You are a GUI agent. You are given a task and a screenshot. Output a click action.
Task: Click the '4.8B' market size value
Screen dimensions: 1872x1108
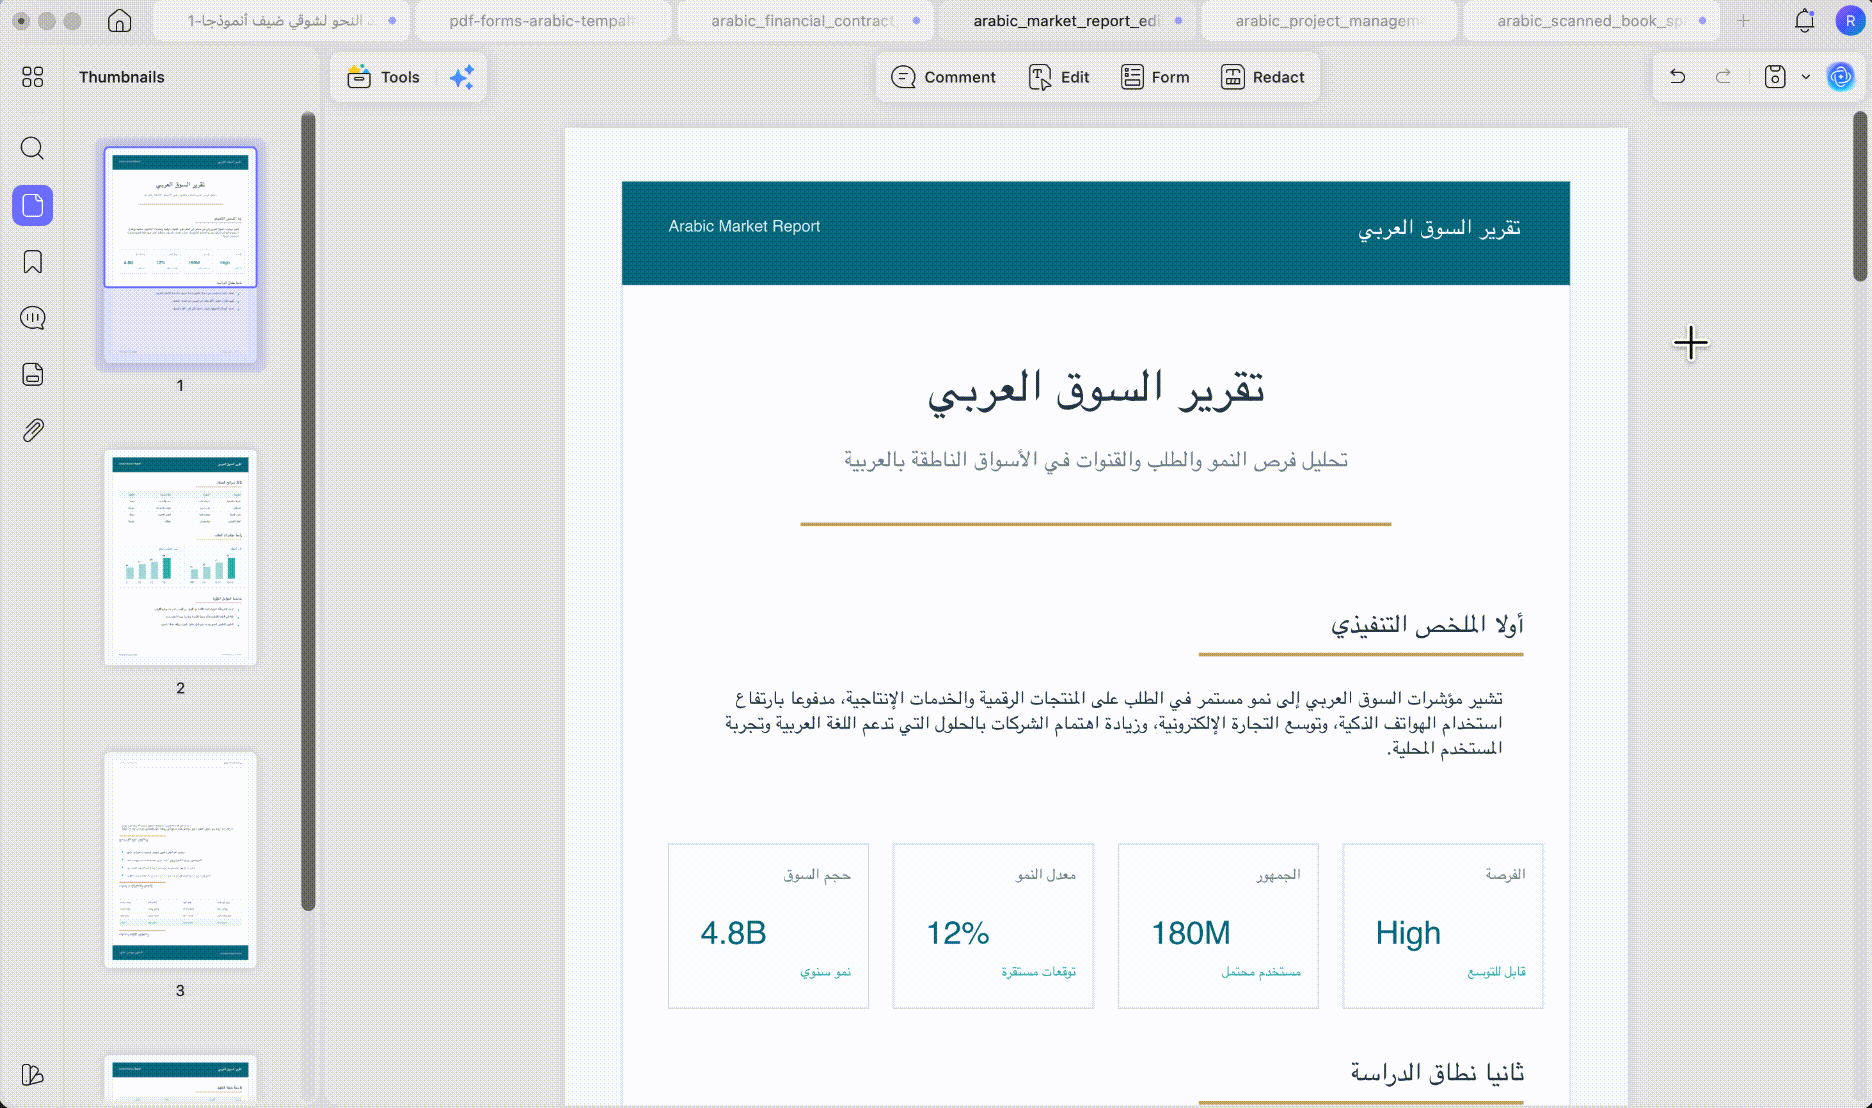pyautogui.click(x=733, y=933)
